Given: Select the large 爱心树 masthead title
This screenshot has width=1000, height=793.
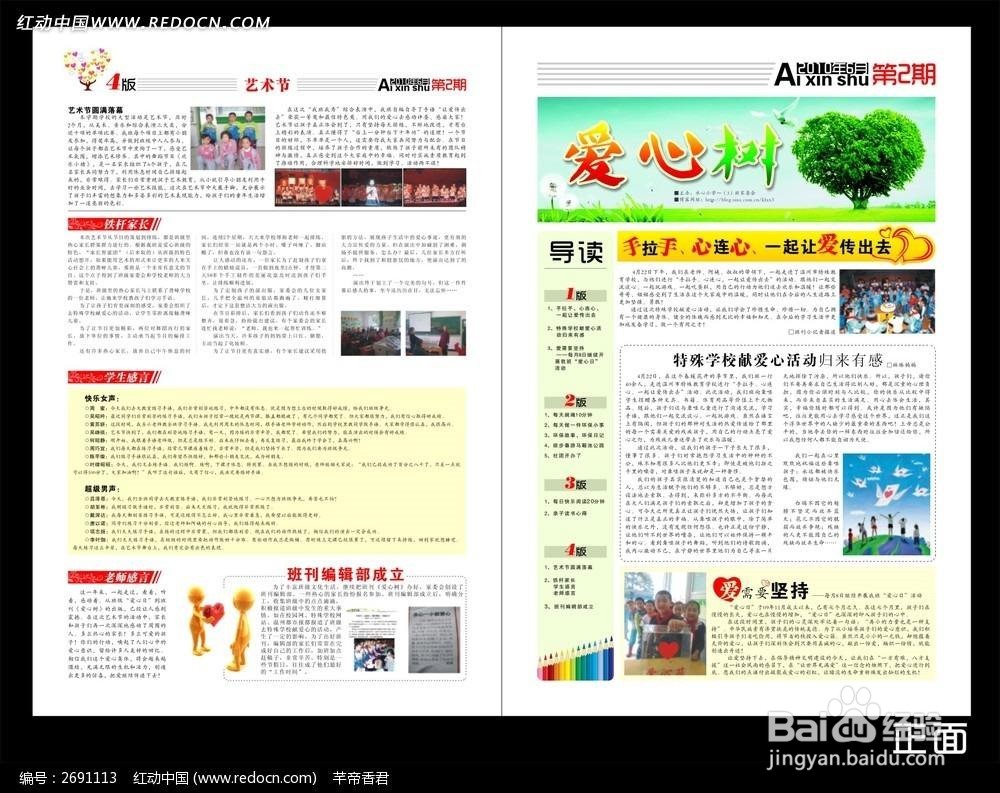Looking at the screenshot, I should pos(673,156).
